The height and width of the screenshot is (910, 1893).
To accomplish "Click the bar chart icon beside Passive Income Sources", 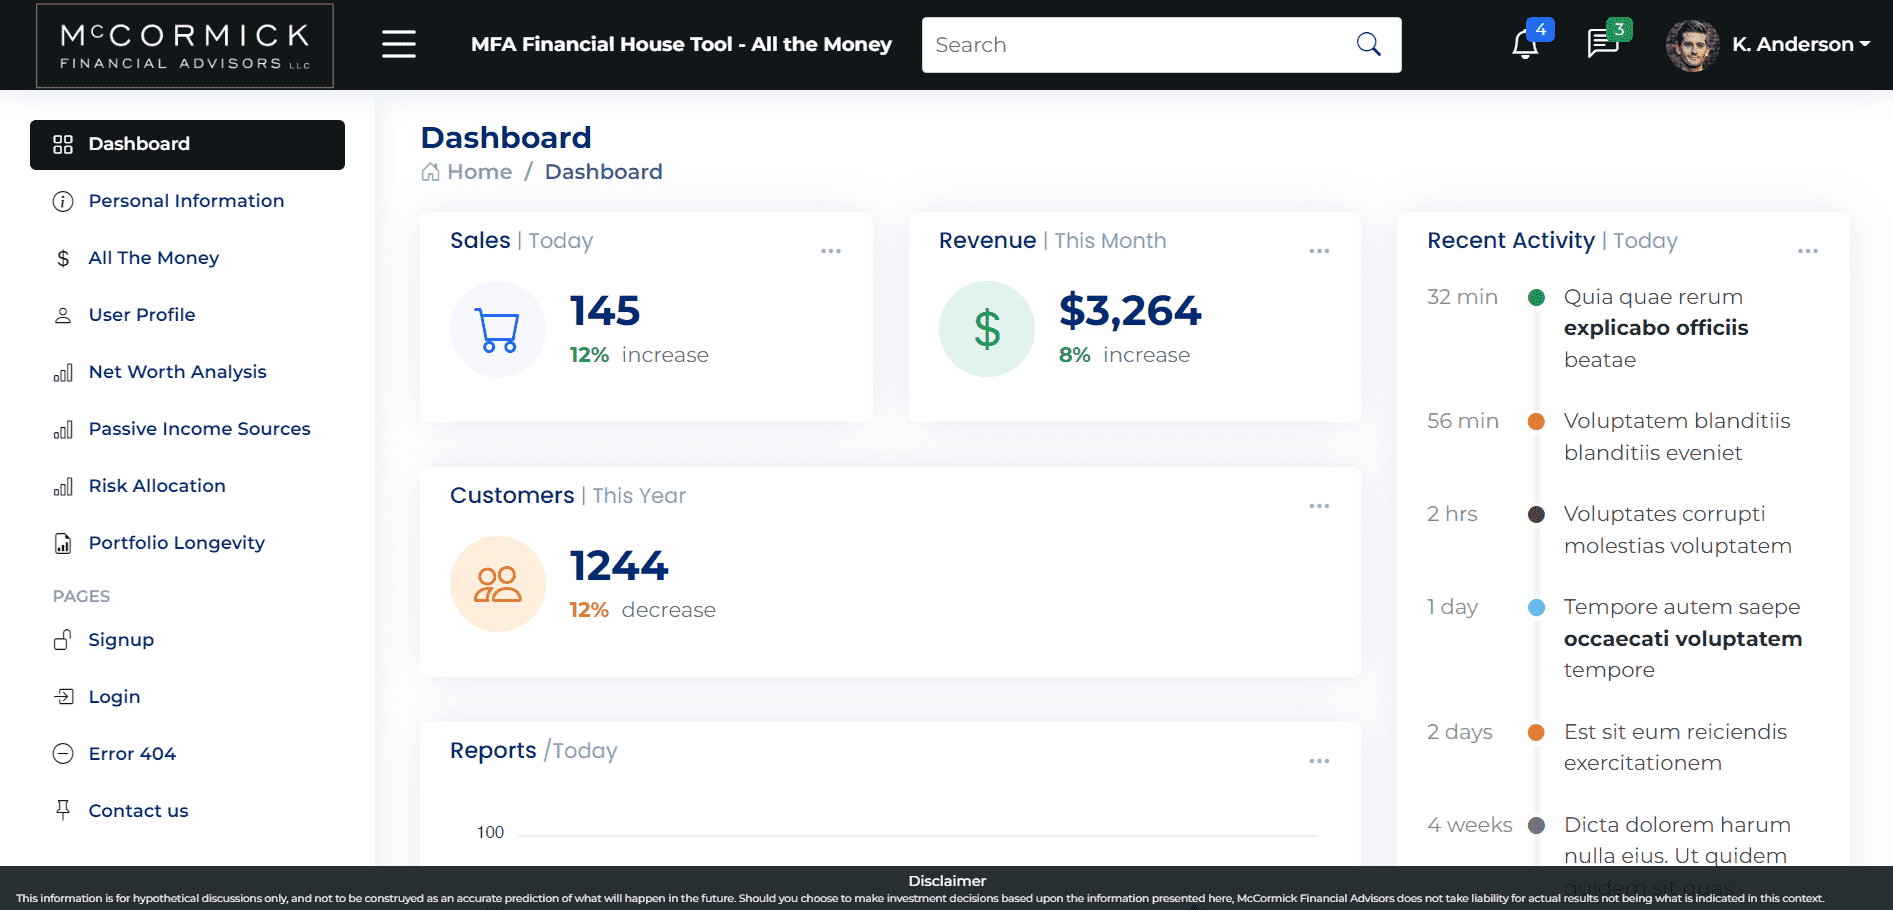I will point(63,430).
